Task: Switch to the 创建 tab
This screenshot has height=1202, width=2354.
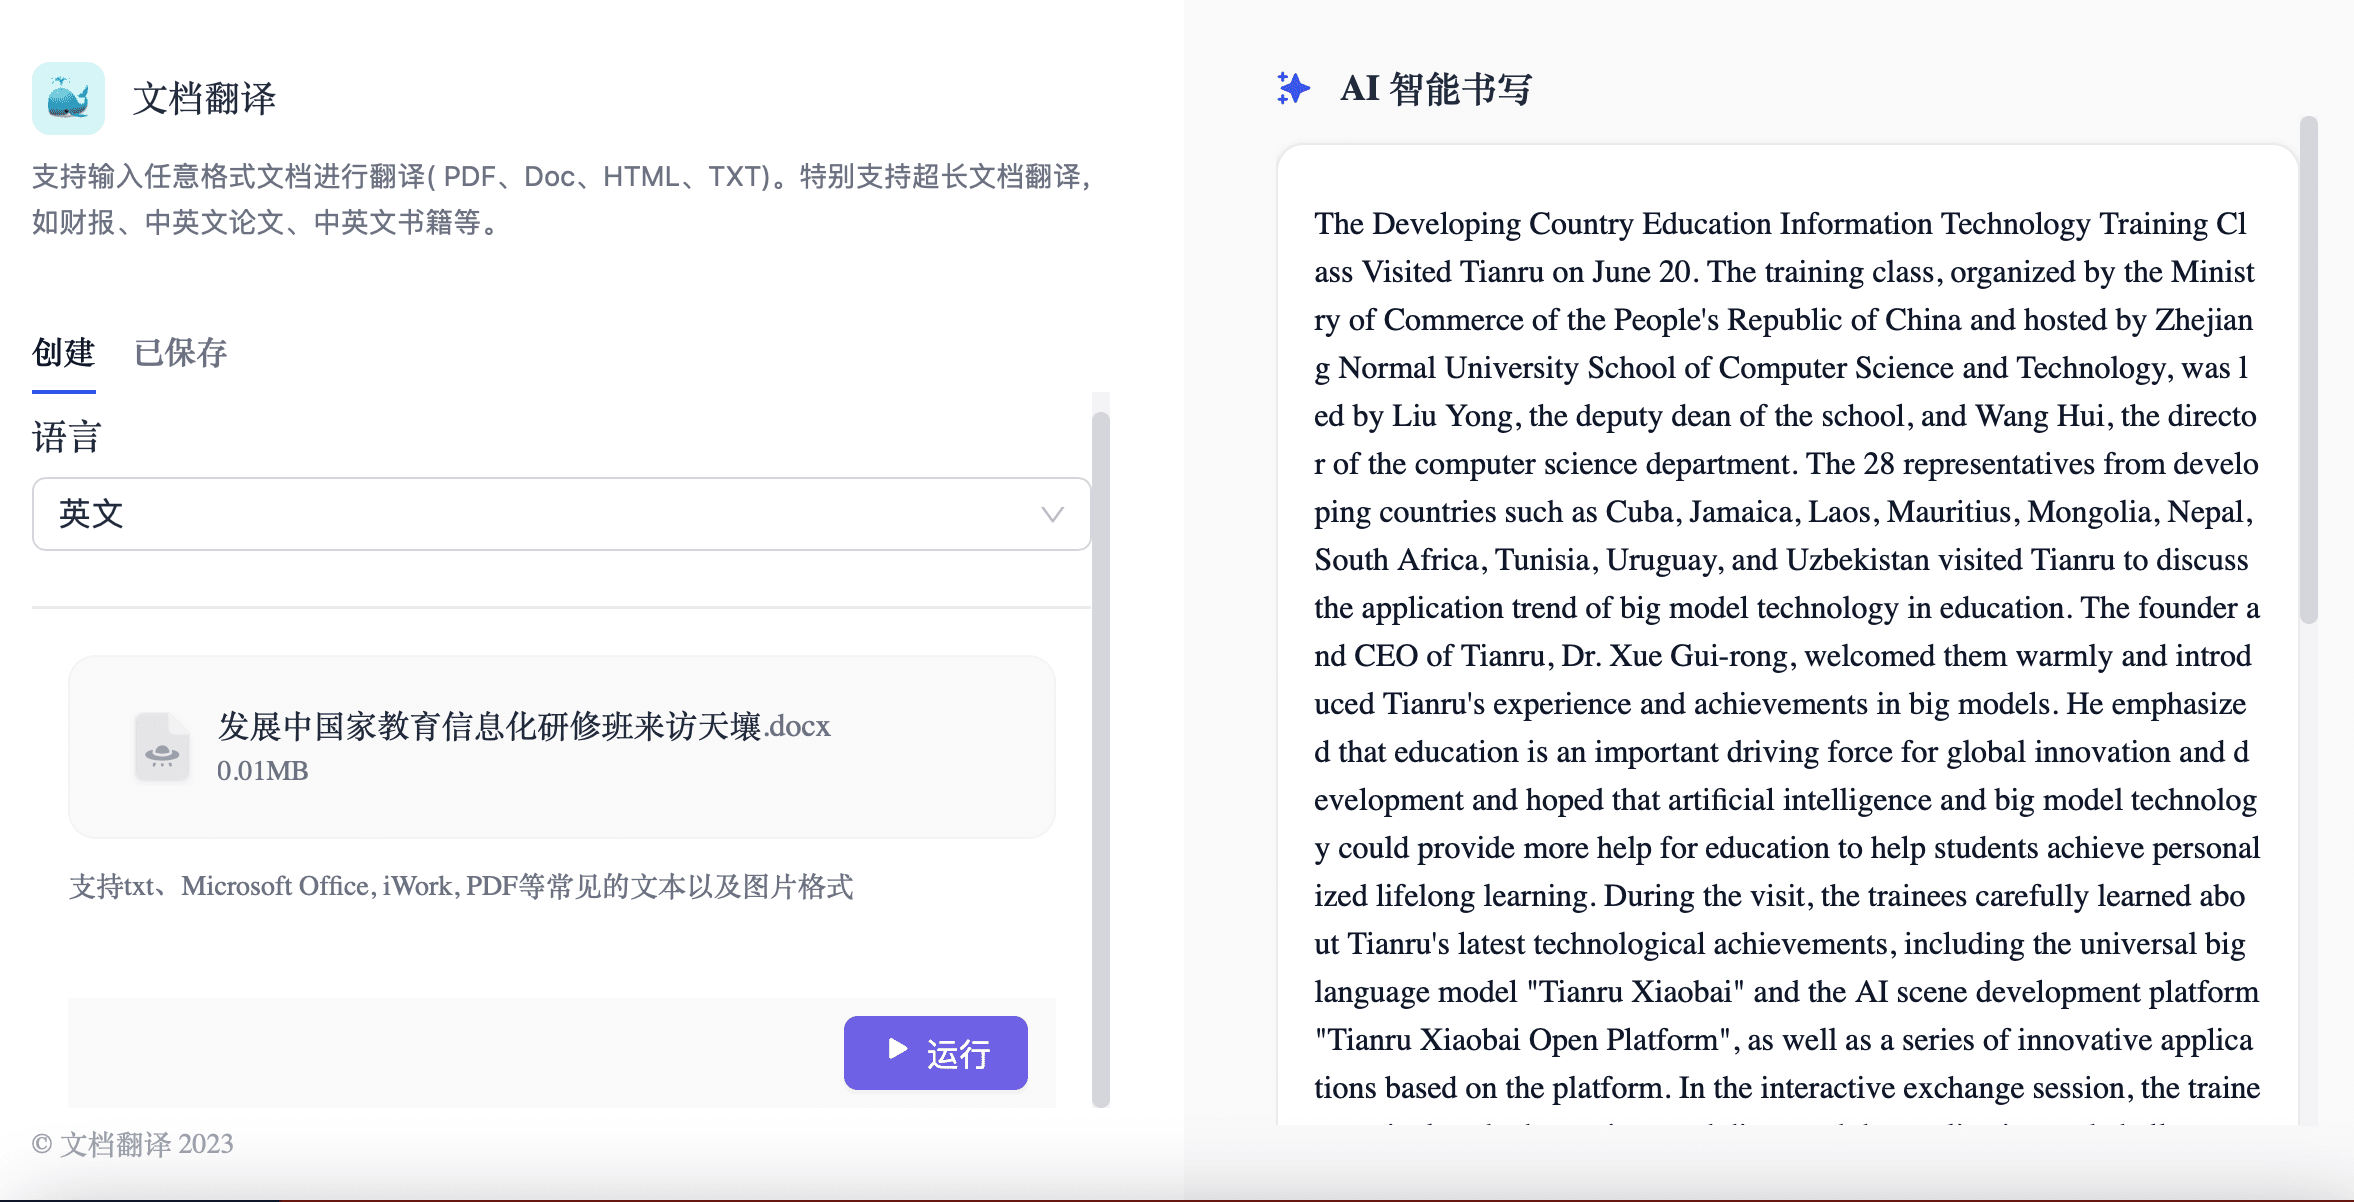Action: pyautogui.click(x=63, y=353)
